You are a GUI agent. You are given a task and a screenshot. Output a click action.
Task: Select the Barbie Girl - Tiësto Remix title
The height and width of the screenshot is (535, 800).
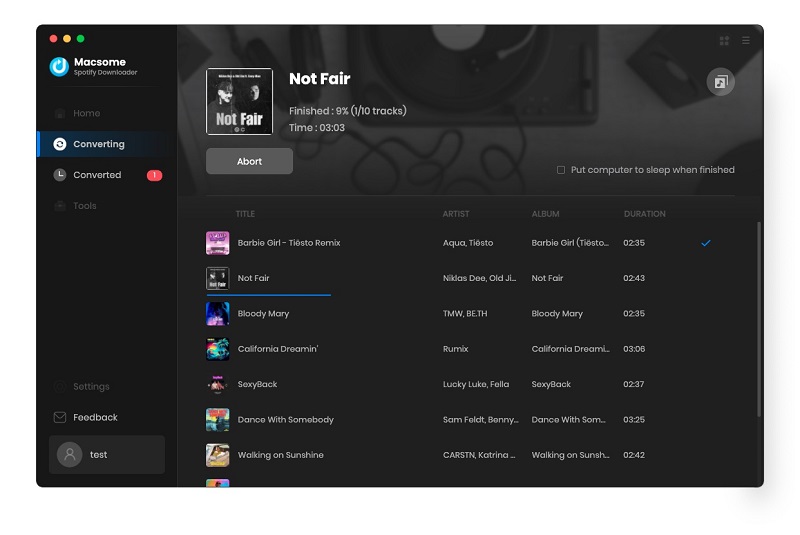pyautogui.click(x=289, y=243)
